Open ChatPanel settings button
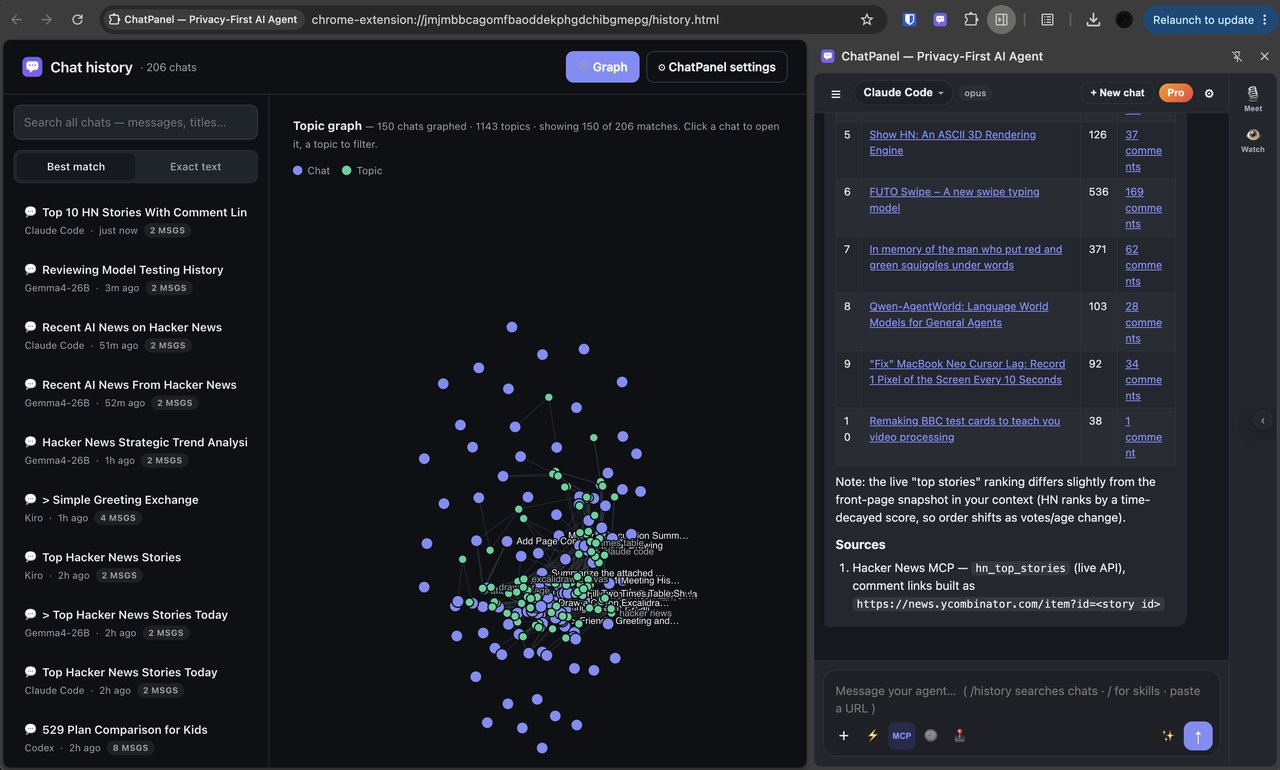This screenshot has width=1280, height=770. point(717,67)
